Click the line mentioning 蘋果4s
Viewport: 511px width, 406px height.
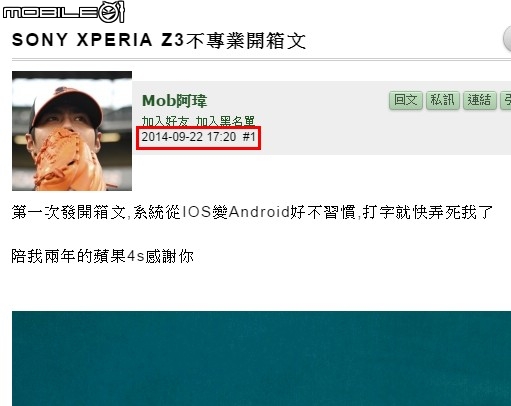coord(102,256)
